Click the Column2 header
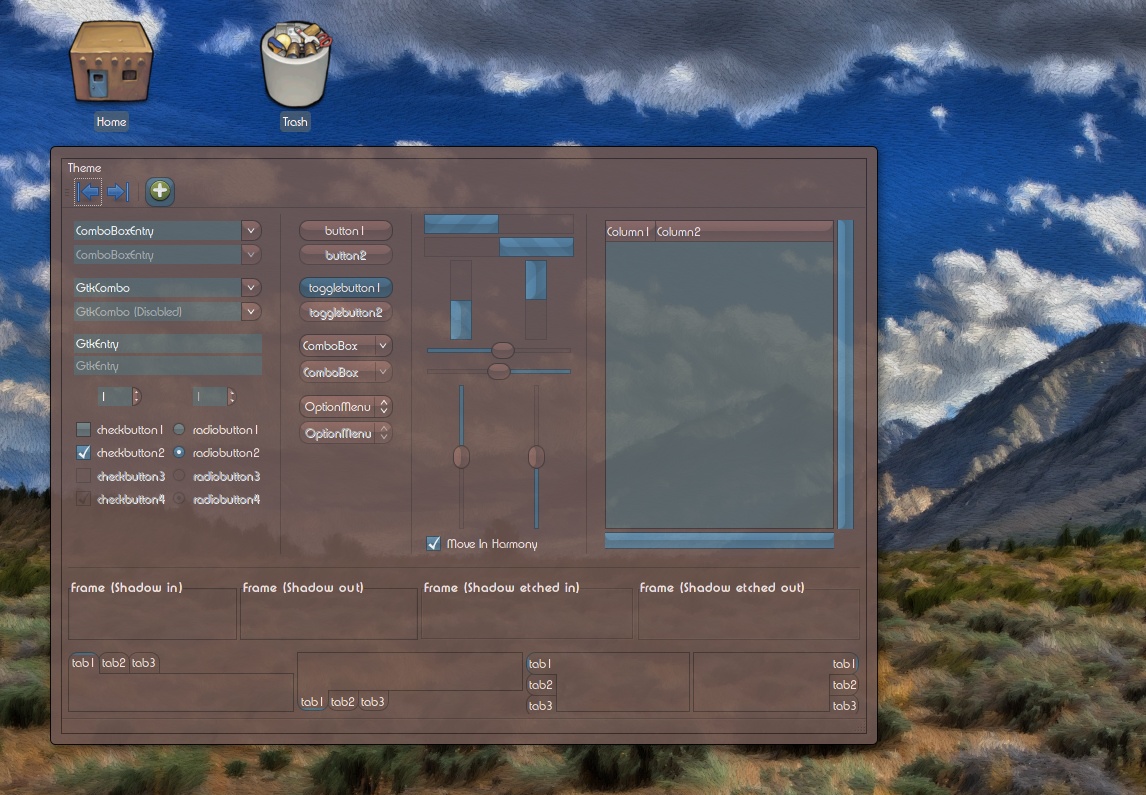The width and height of the screenshot is (1146, 795). point(744,232)
